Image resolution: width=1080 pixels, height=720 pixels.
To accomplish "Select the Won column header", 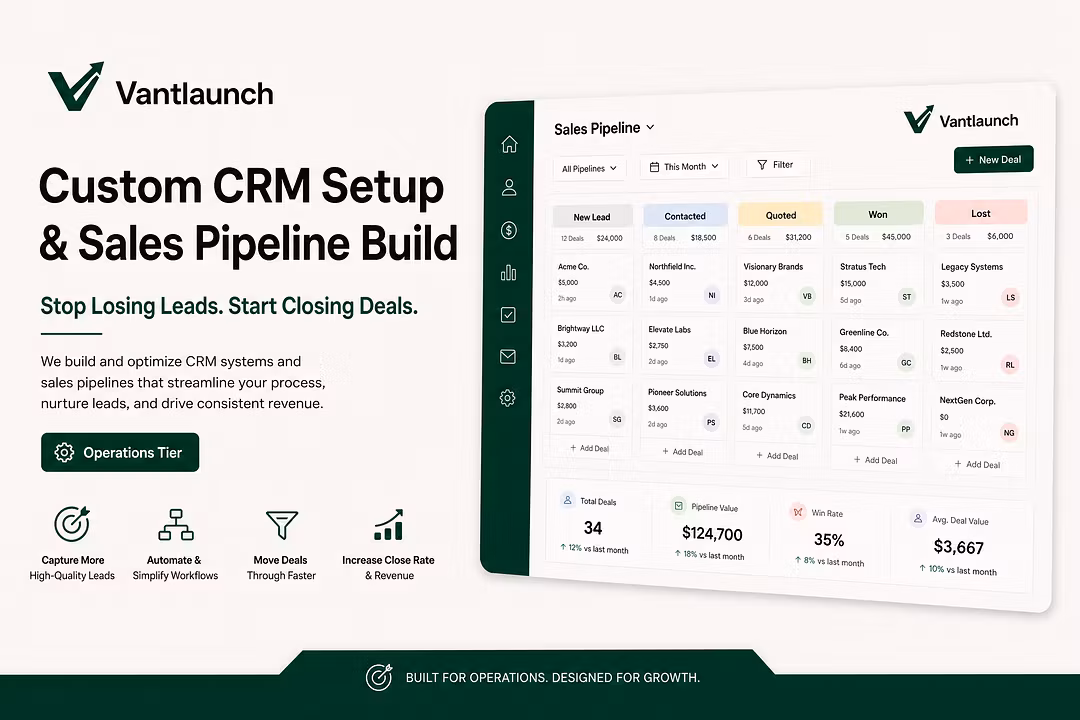I will [878, 214].
